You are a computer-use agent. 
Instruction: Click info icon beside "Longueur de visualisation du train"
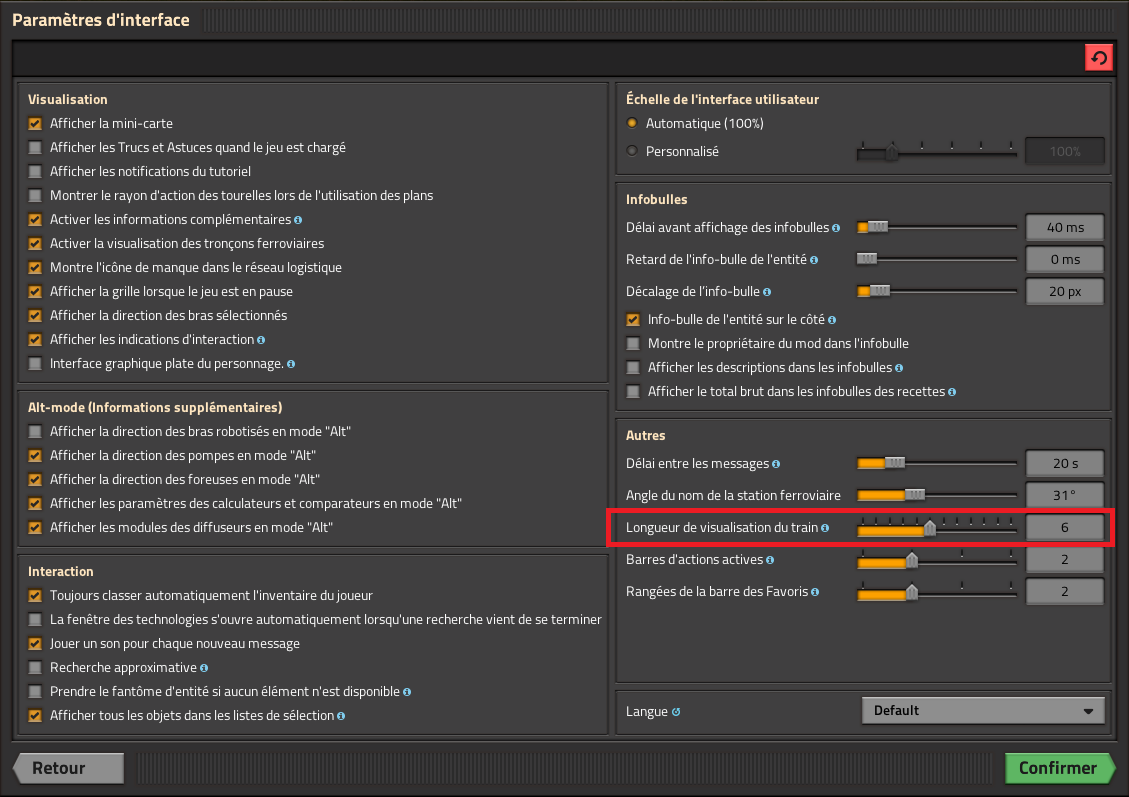(825, 528)
